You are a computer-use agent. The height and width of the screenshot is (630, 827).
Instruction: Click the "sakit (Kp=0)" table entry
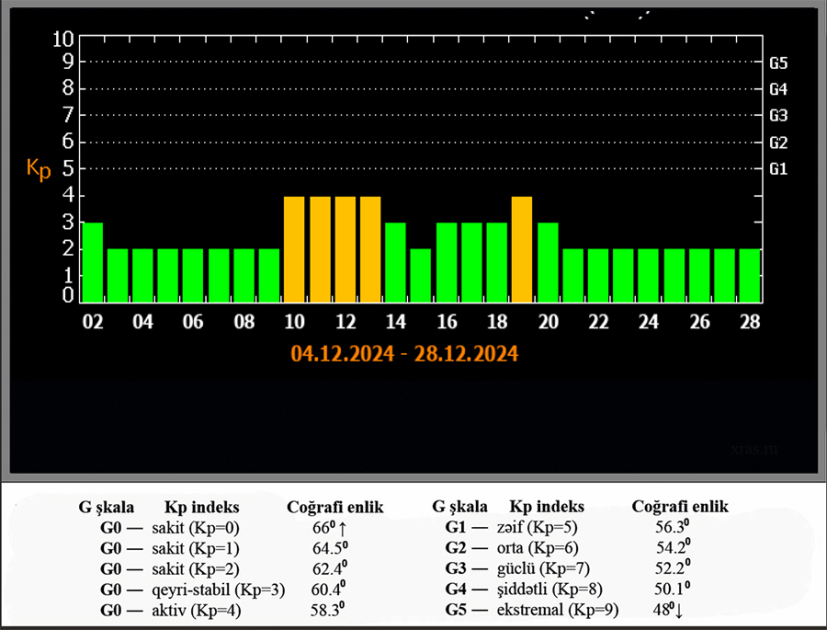(196, 528)
